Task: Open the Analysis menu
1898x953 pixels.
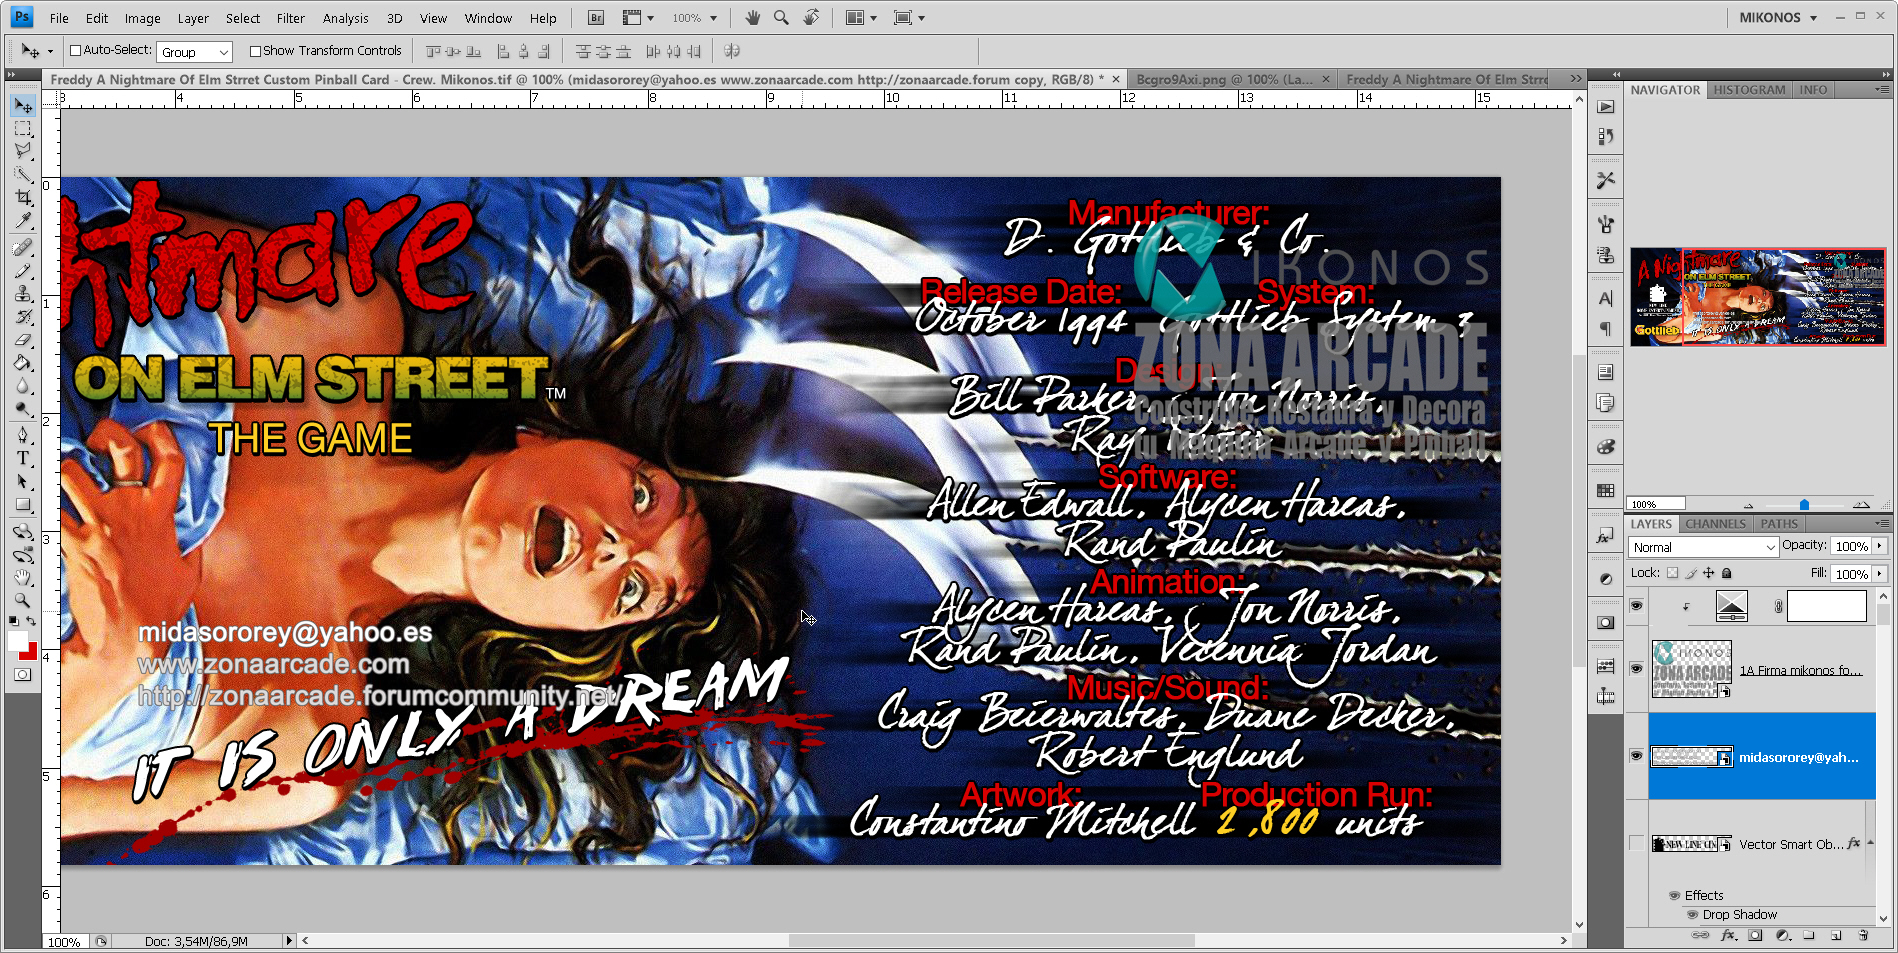Action: [345, 18]
